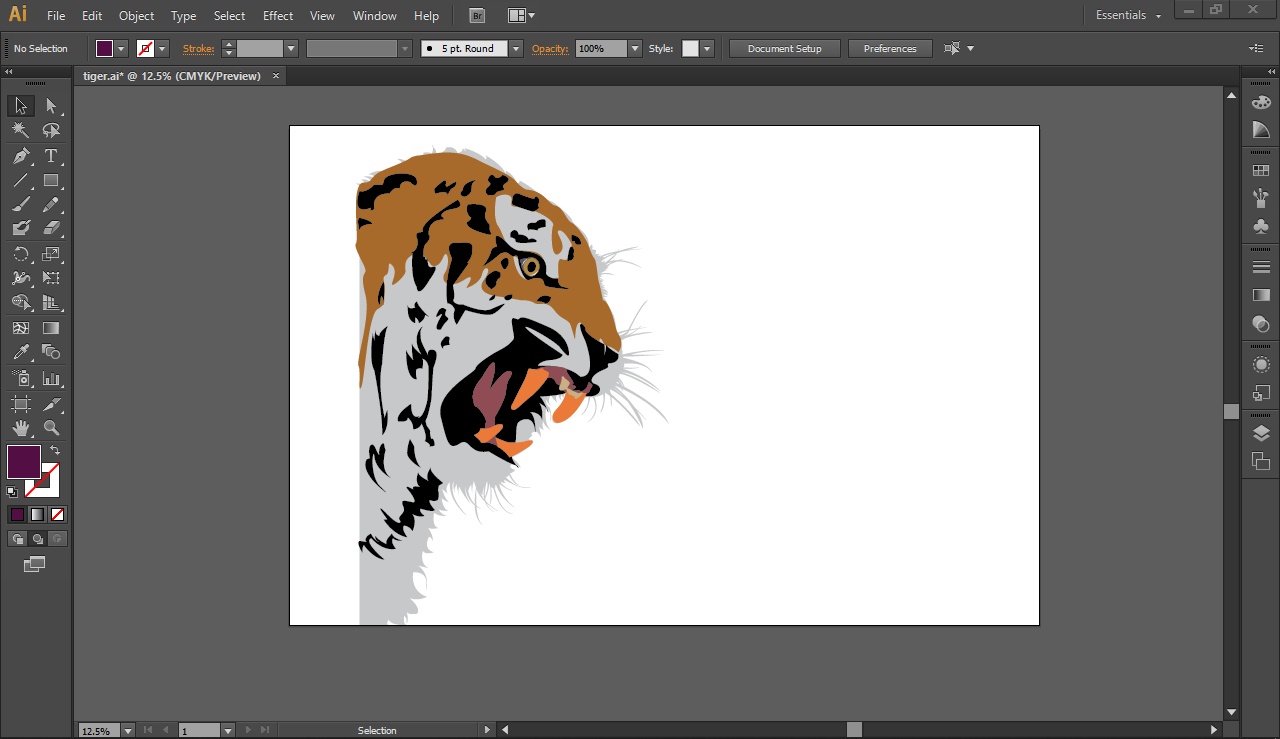Select the Eyedropper tool
Screen dimensions: 1280x739
pyautogui.click(x=21, y=352)
